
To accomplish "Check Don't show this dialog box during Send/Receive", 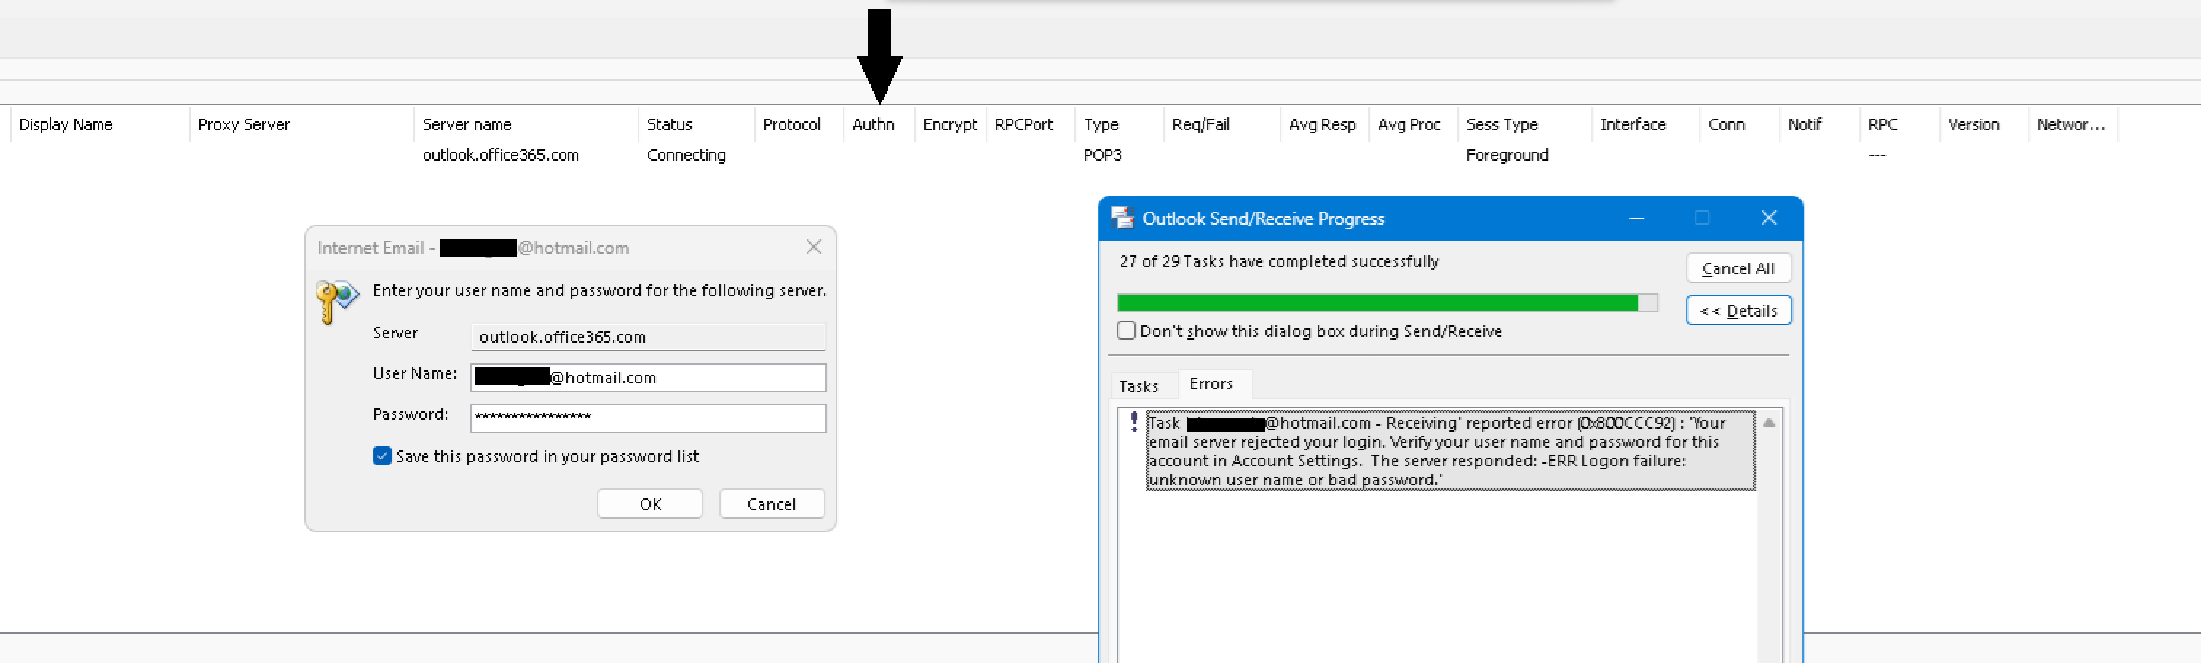I will pos(1127,331).
